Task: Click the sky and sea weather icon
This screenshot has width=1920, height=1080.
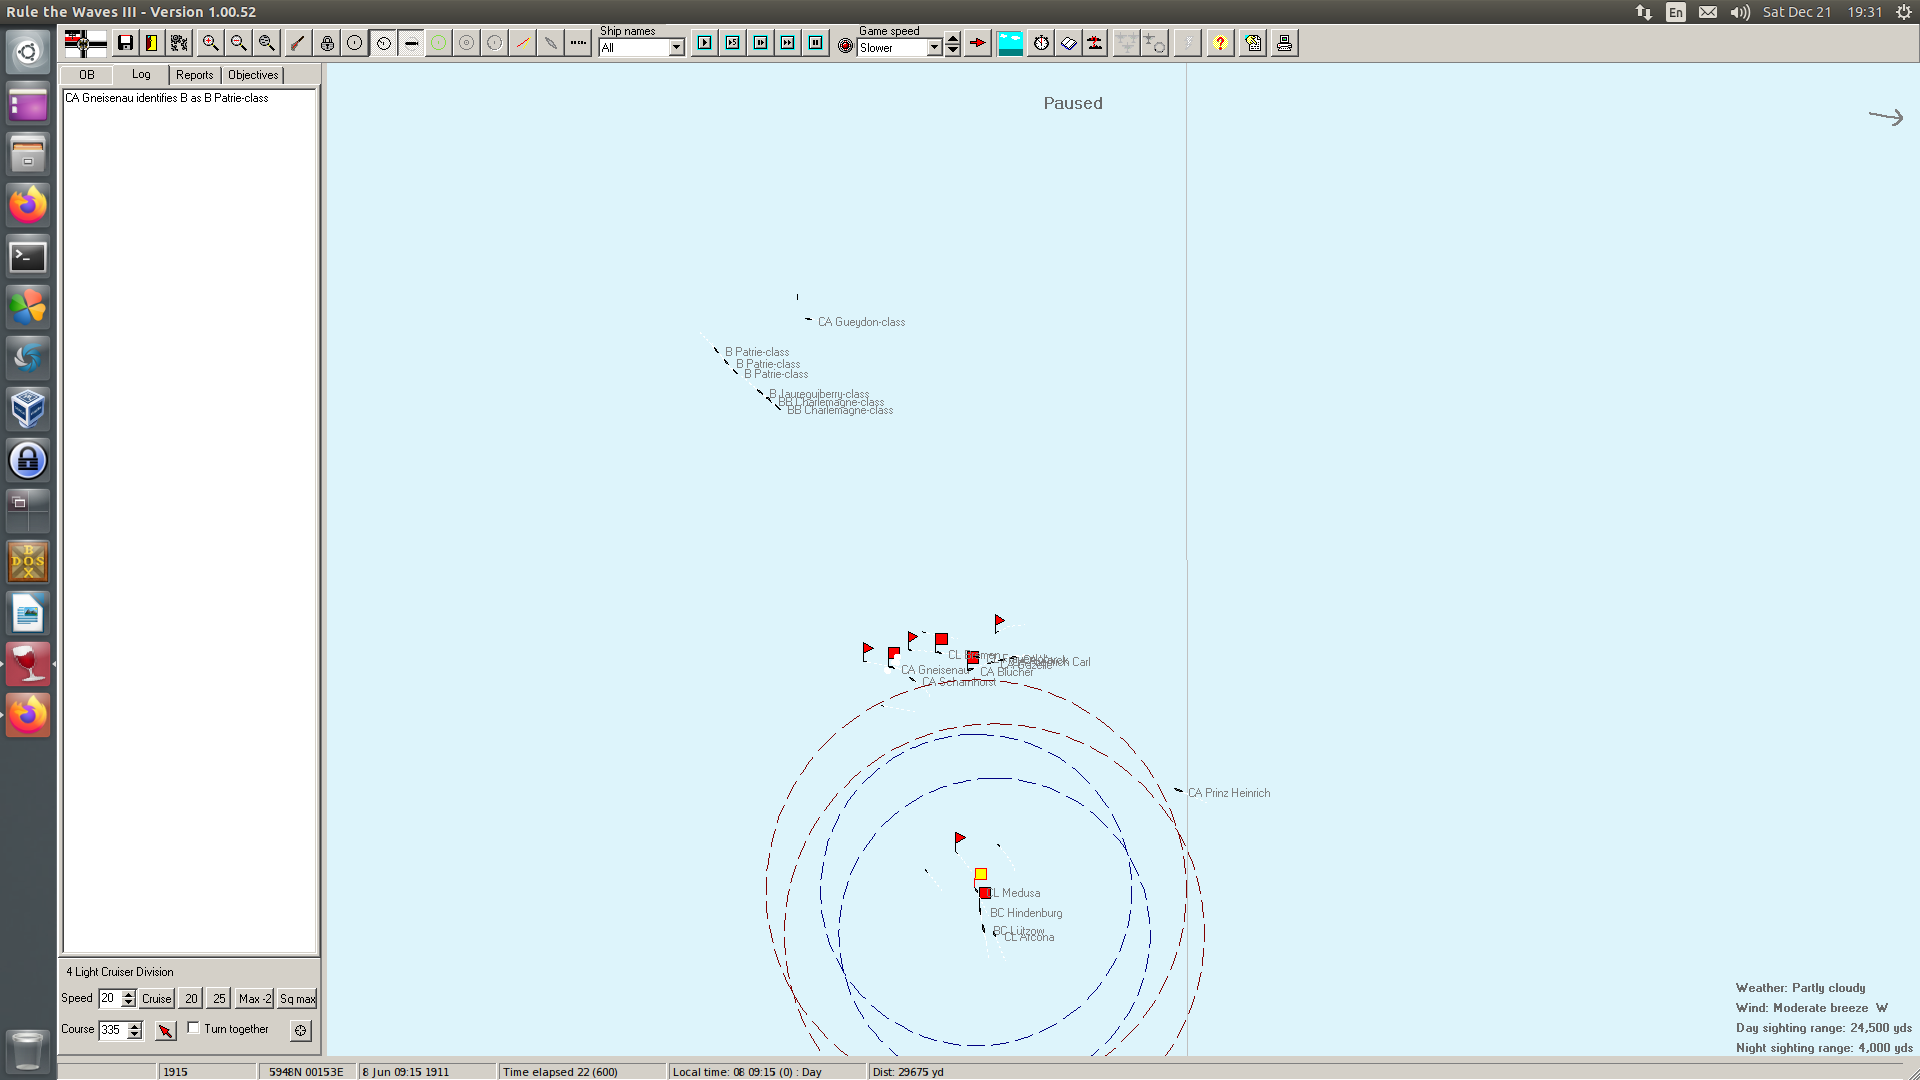Action: [1011, 43]
